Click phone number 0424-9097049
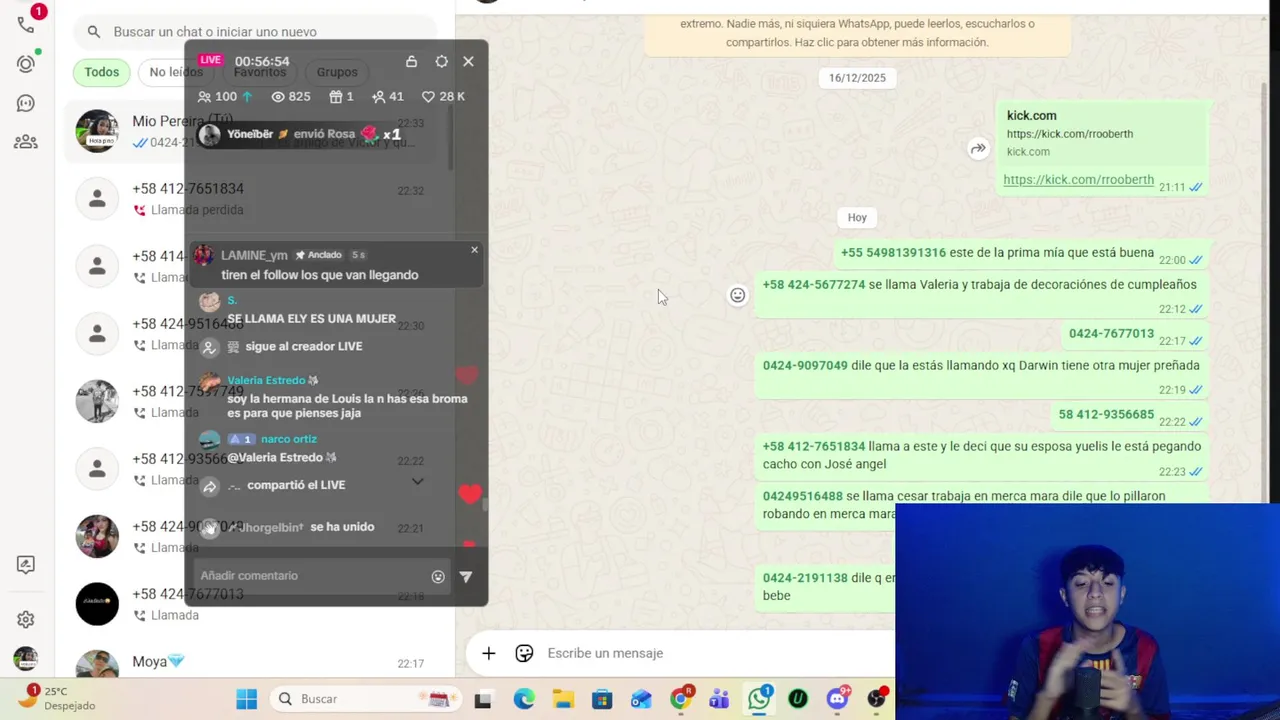1280x720 pixels. [805, 366]
